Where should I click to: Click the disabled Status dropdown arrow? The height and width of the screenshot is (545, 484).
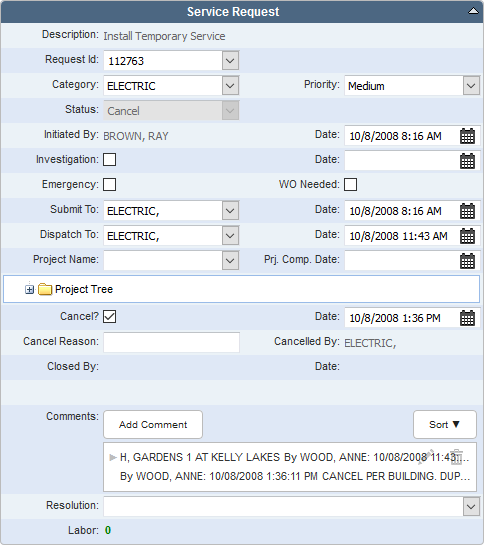coord(230,111)
